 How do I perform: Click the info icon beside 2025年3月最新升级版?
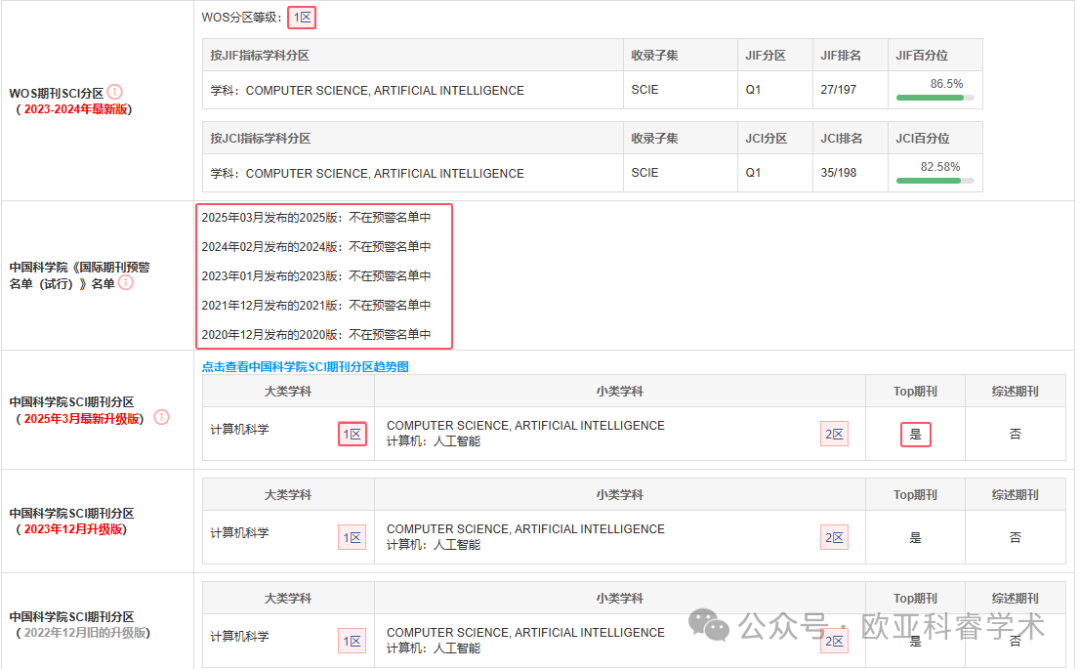pyautogui.click(x=161, y=418)
